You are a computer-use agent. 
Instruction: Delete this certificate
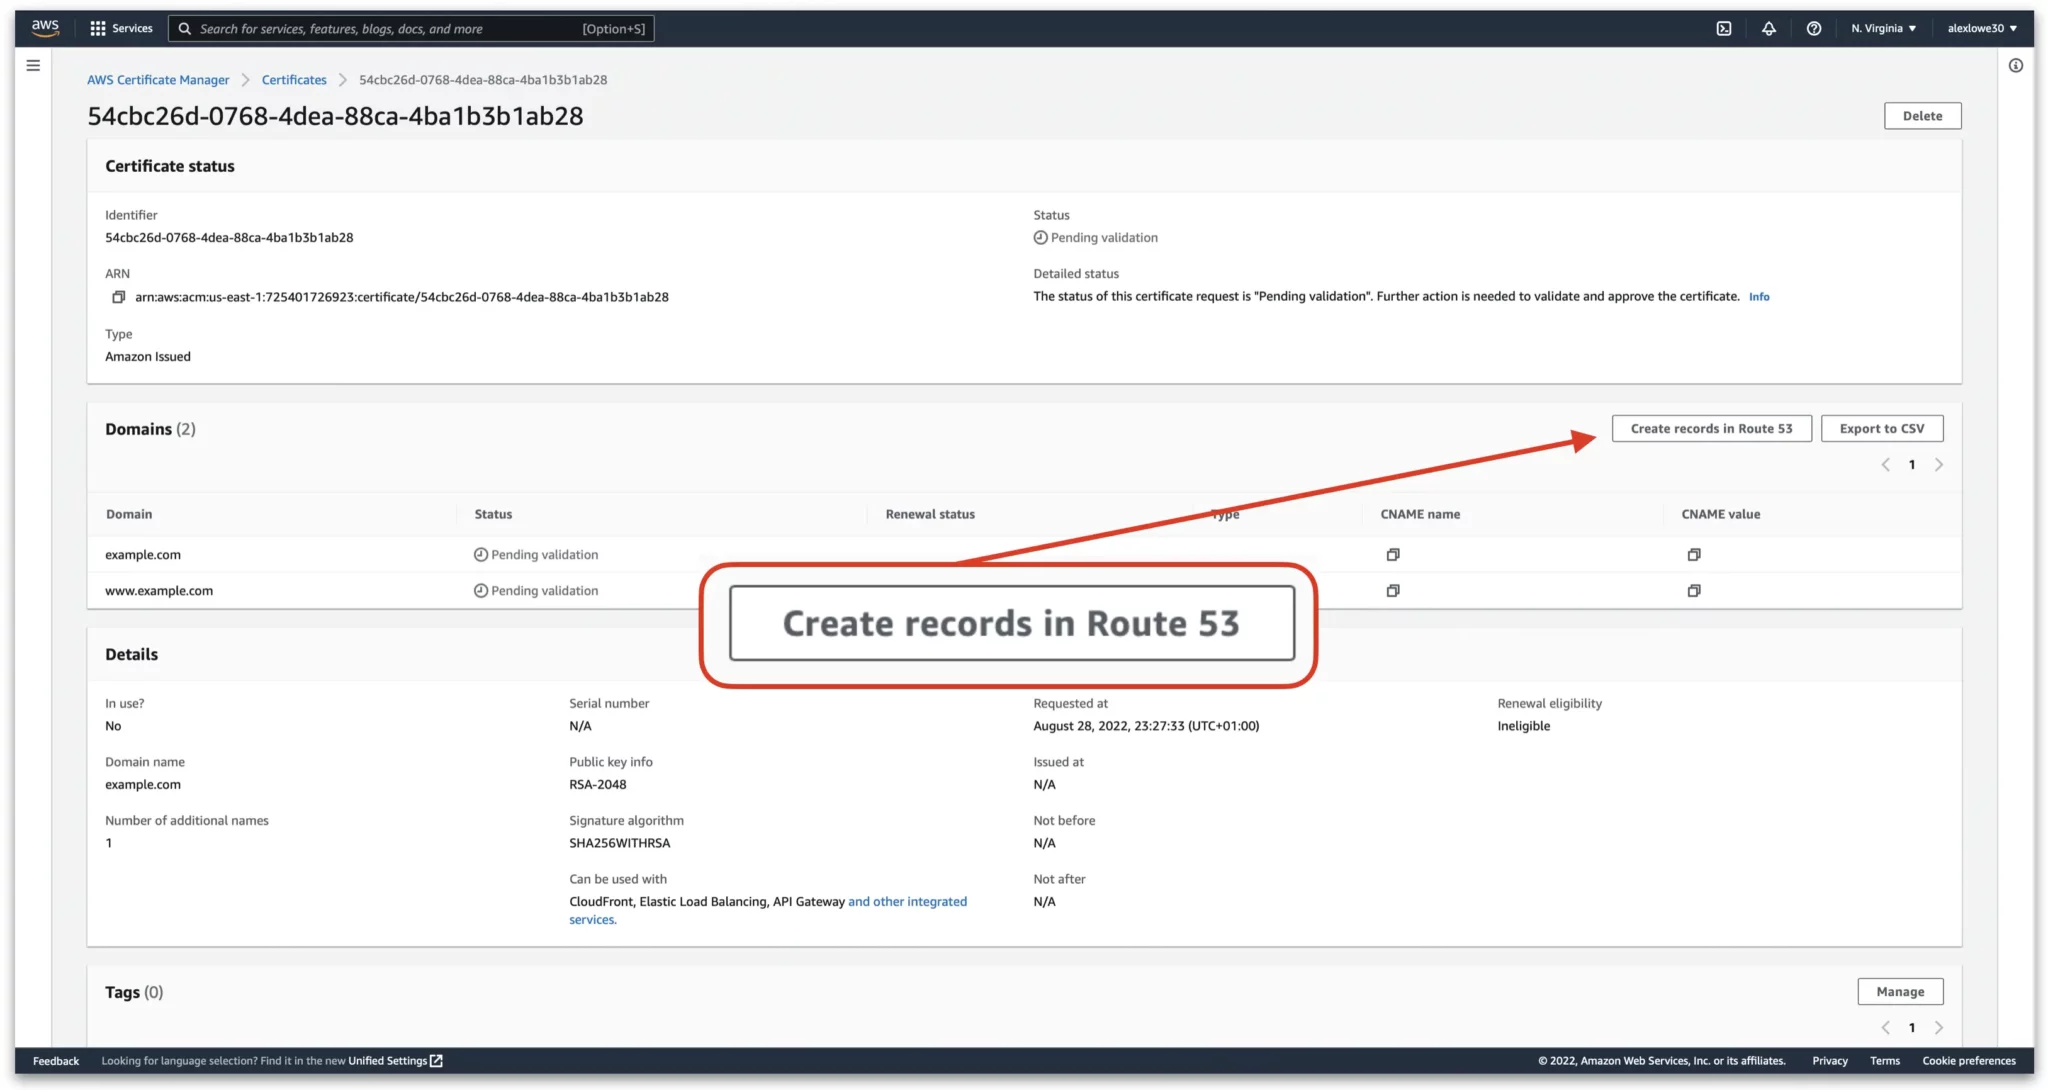coord(1922,116)
